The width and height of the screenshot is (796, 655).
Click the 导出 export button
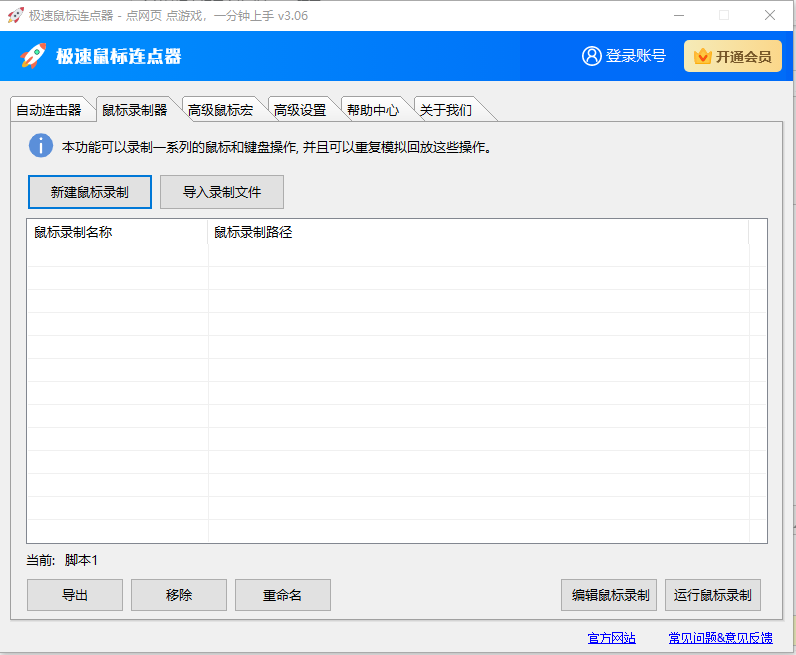[x=75, y=595]
